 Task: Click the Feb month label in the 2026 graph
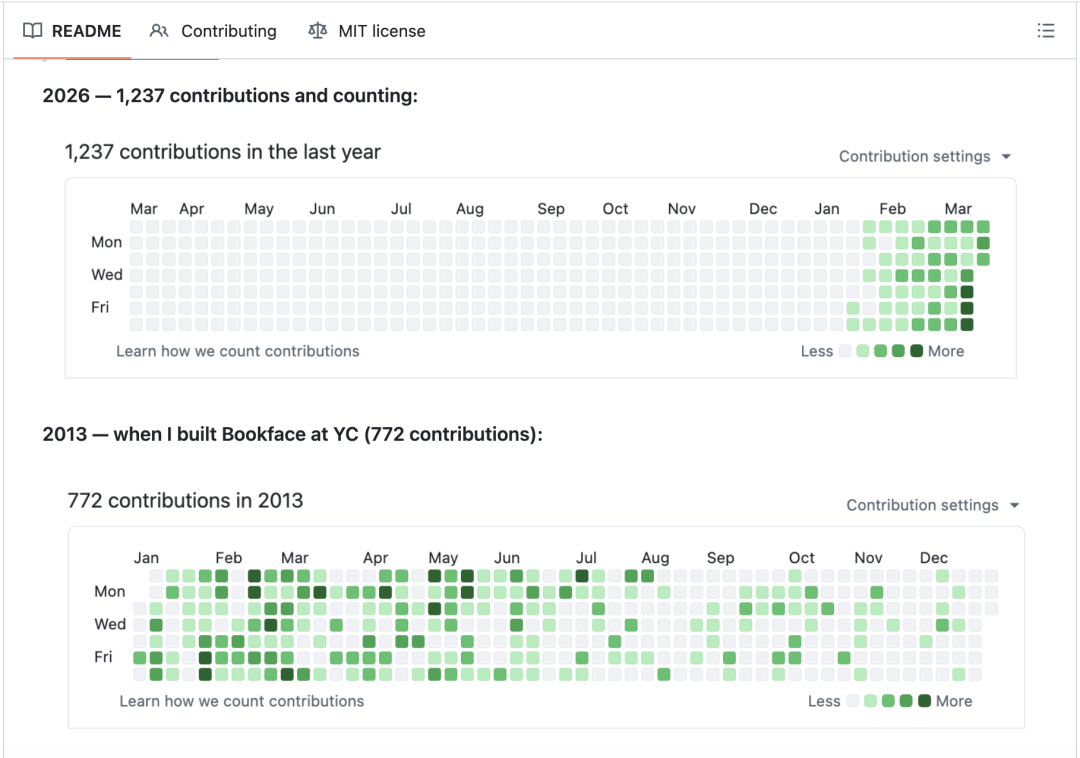pos(892,209)
